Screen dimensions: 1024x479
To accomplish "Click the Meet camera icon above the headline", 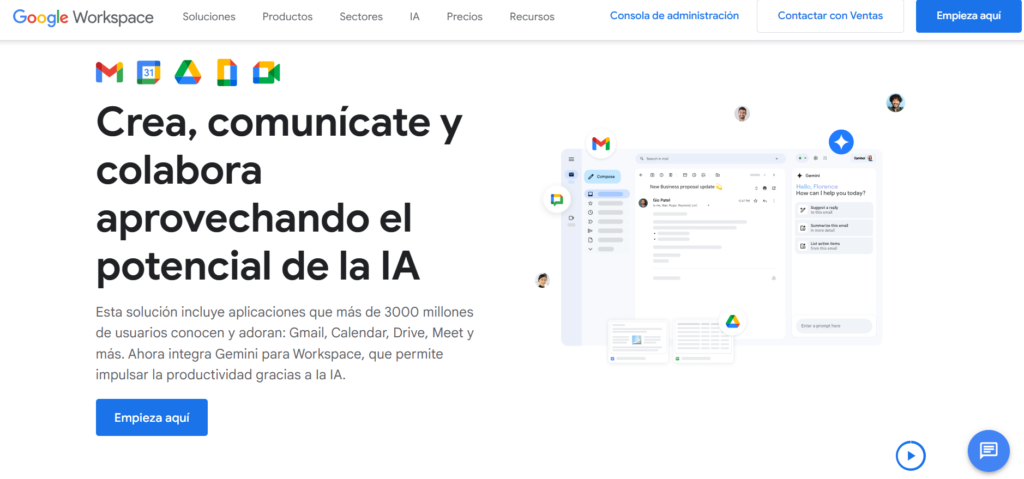I will click(266, 72).
